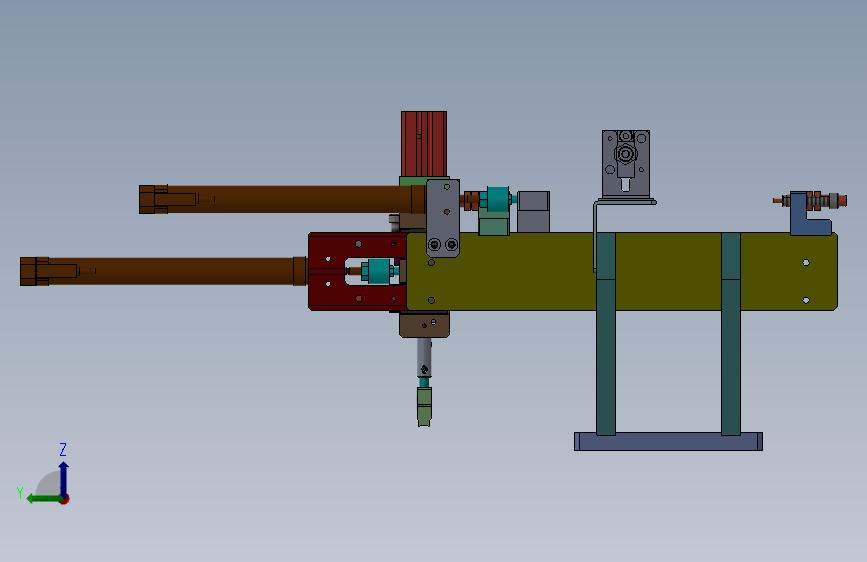Select the gray square block beside upper coupling

point(534,212)
